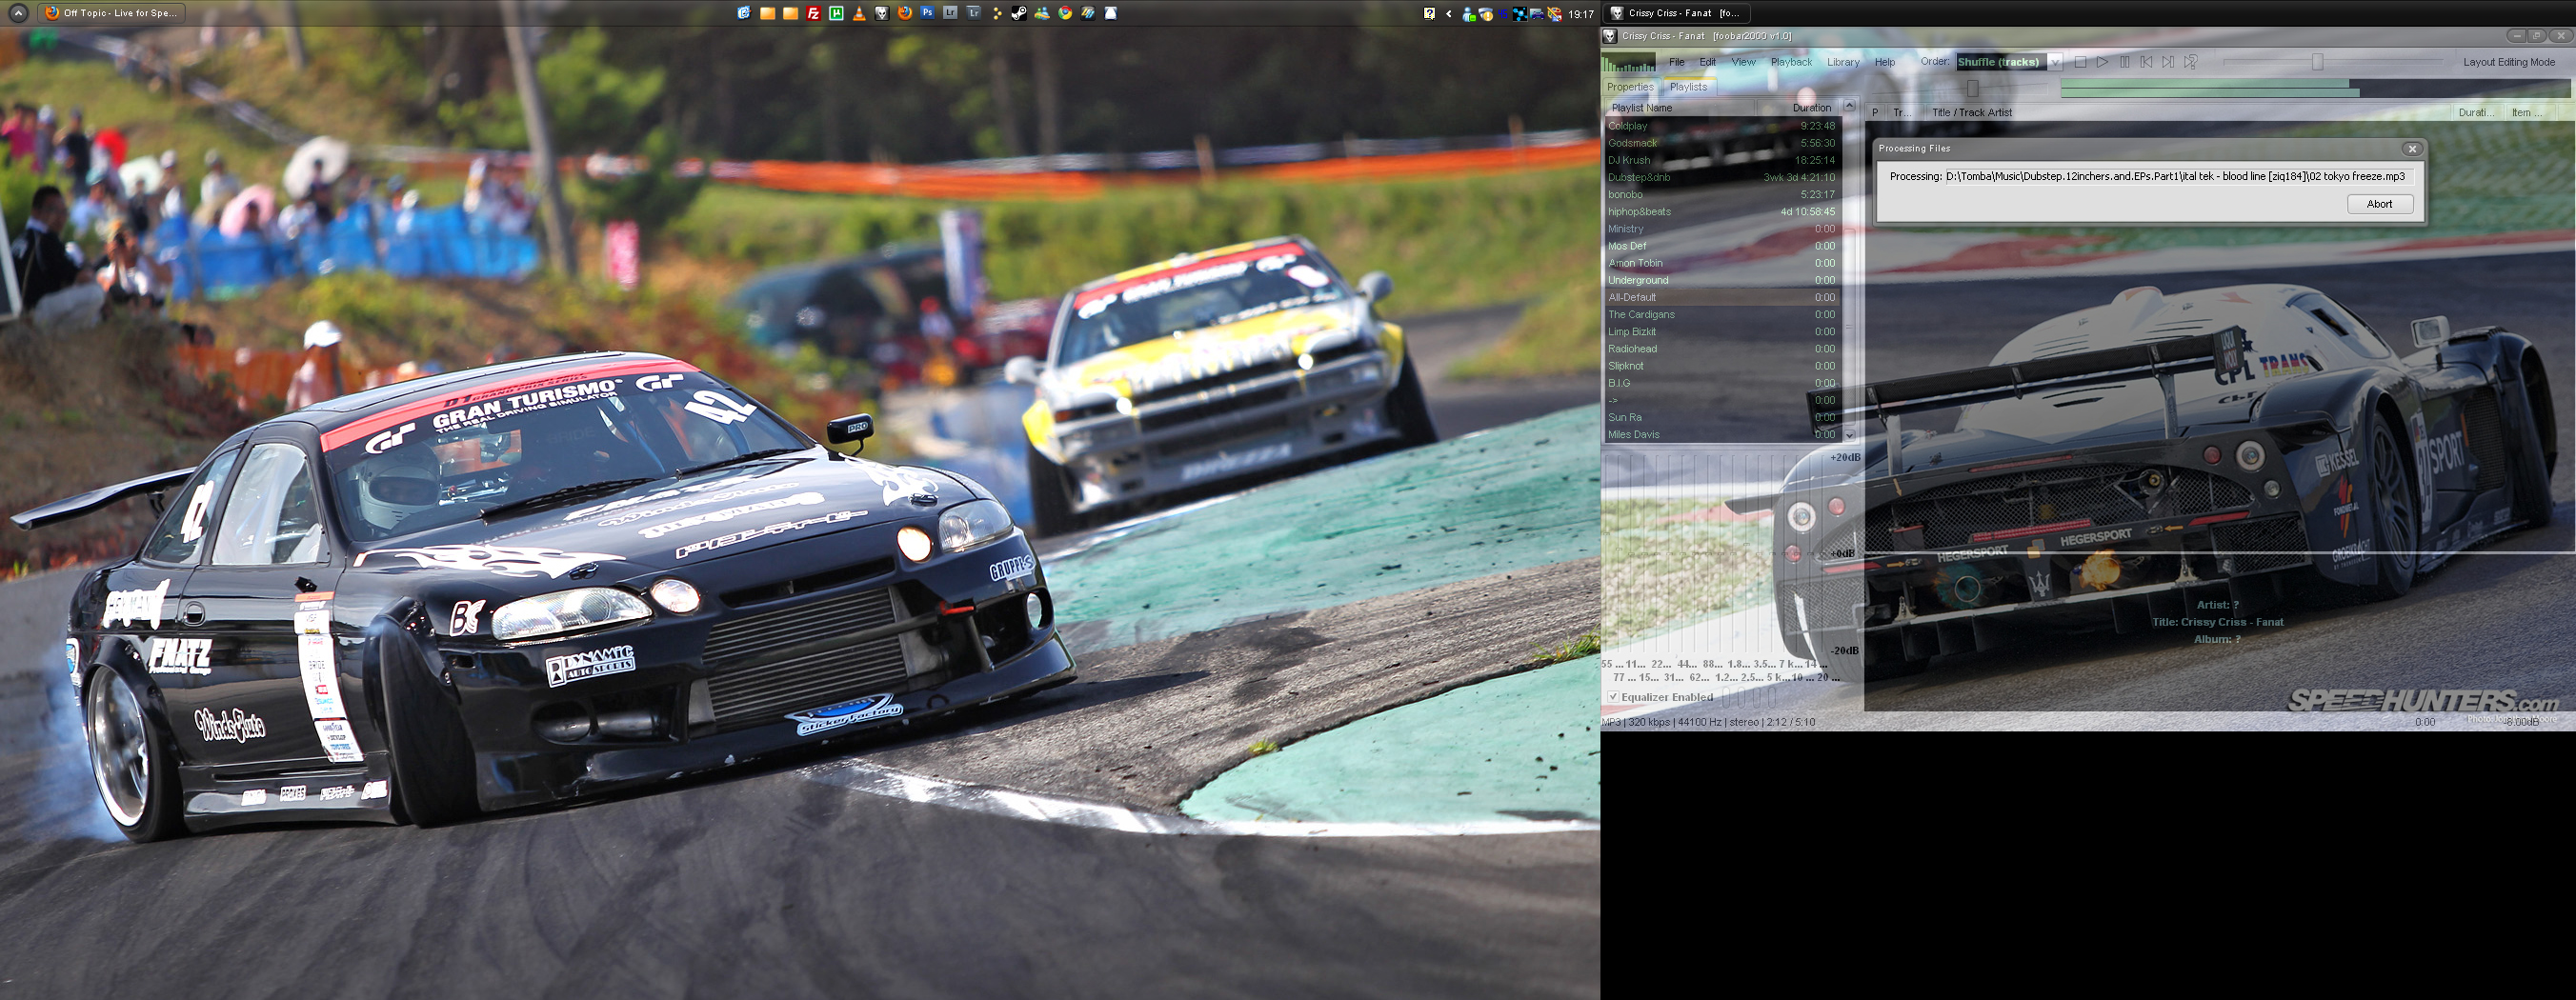Select the Slipknot playlist
2576x1000 pixels.
click(x=1721, y=366)
